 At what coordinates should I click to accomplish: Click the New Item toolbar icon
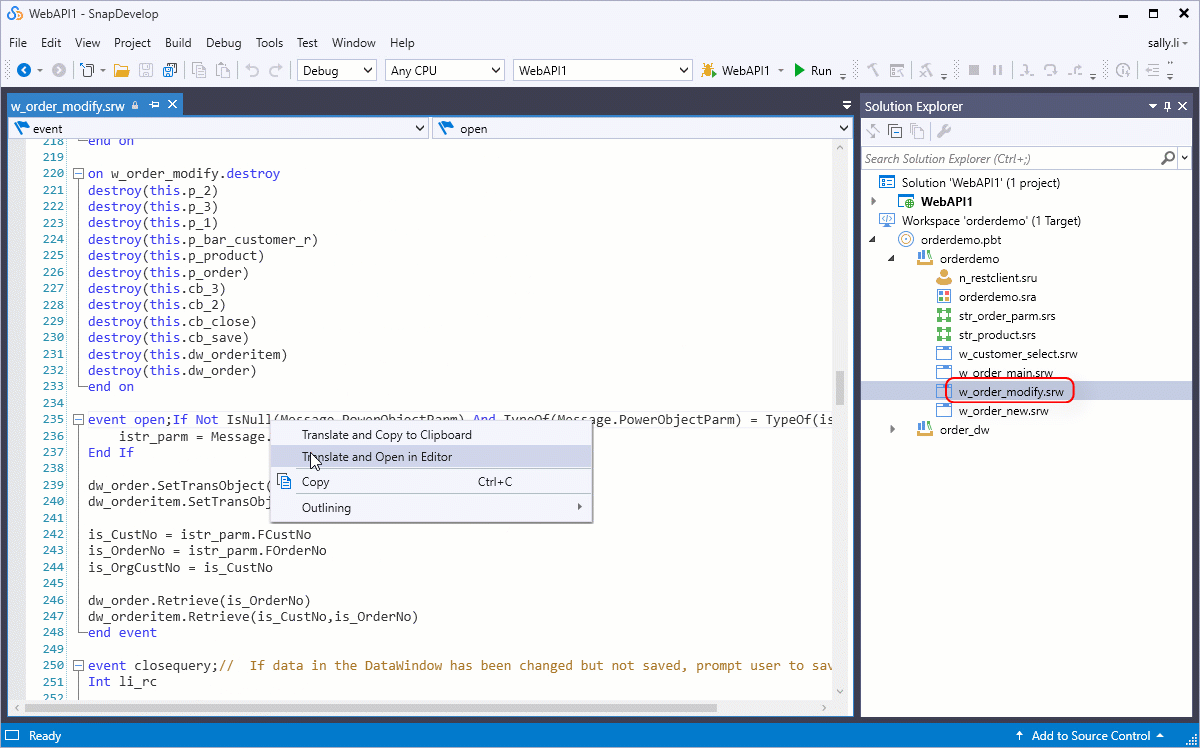88,70
